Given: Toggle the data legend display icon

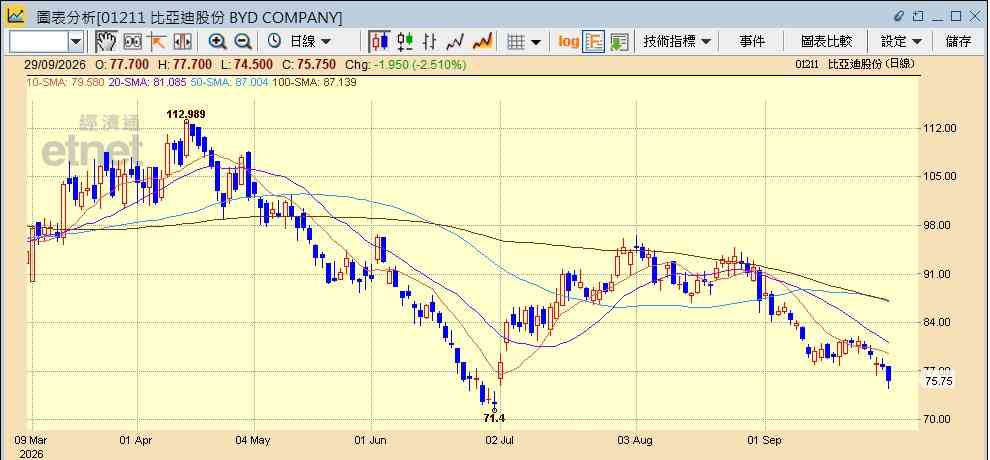Looking at the screenshot, I should 593,42.
